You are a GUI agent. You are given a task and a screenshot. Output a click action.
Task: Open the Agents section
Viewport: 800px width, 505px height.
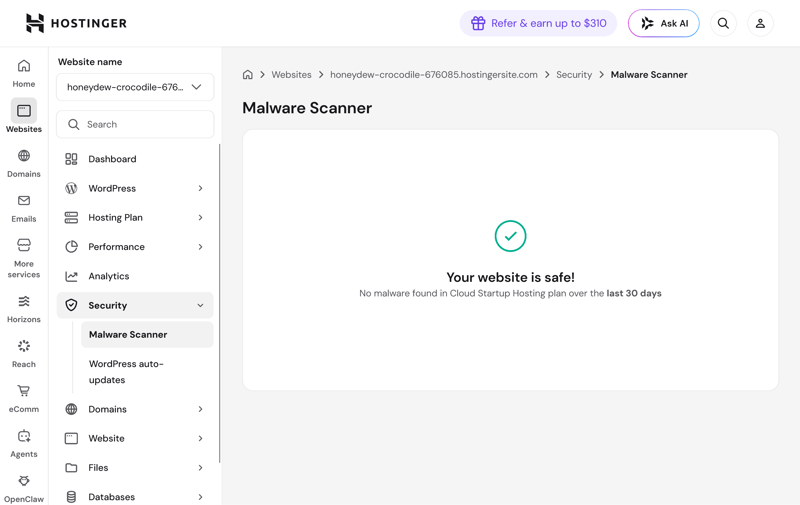coord(23,444)
